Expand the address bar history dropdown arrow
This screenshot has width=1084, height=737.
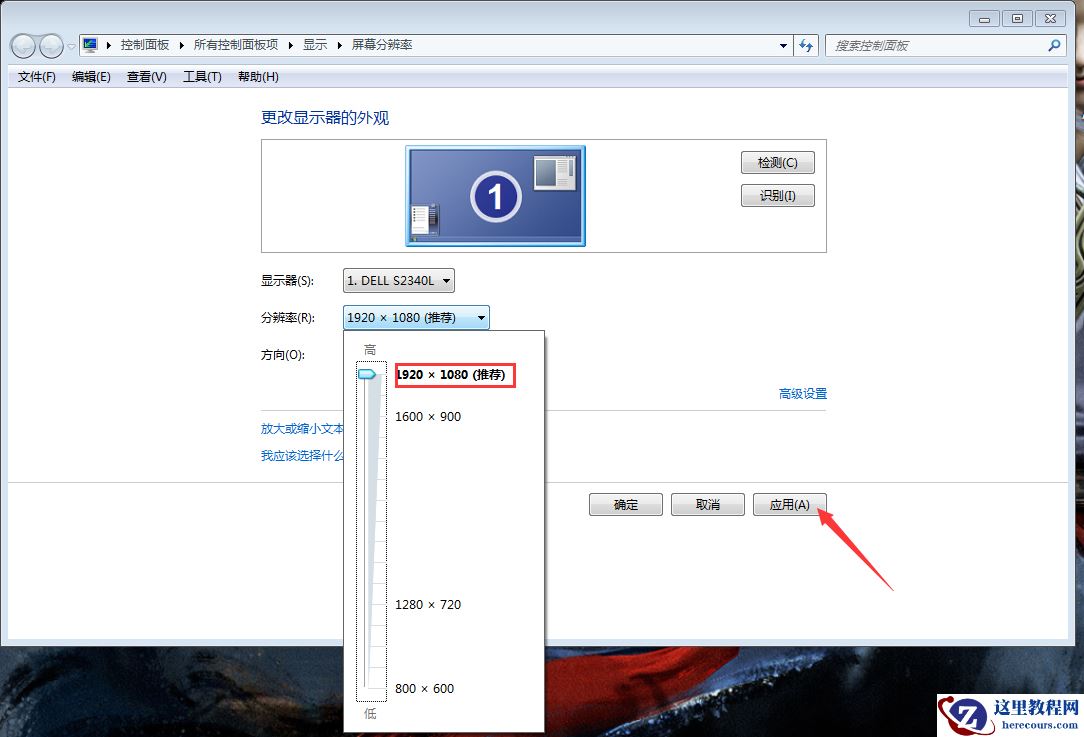(x=784, y=45)
